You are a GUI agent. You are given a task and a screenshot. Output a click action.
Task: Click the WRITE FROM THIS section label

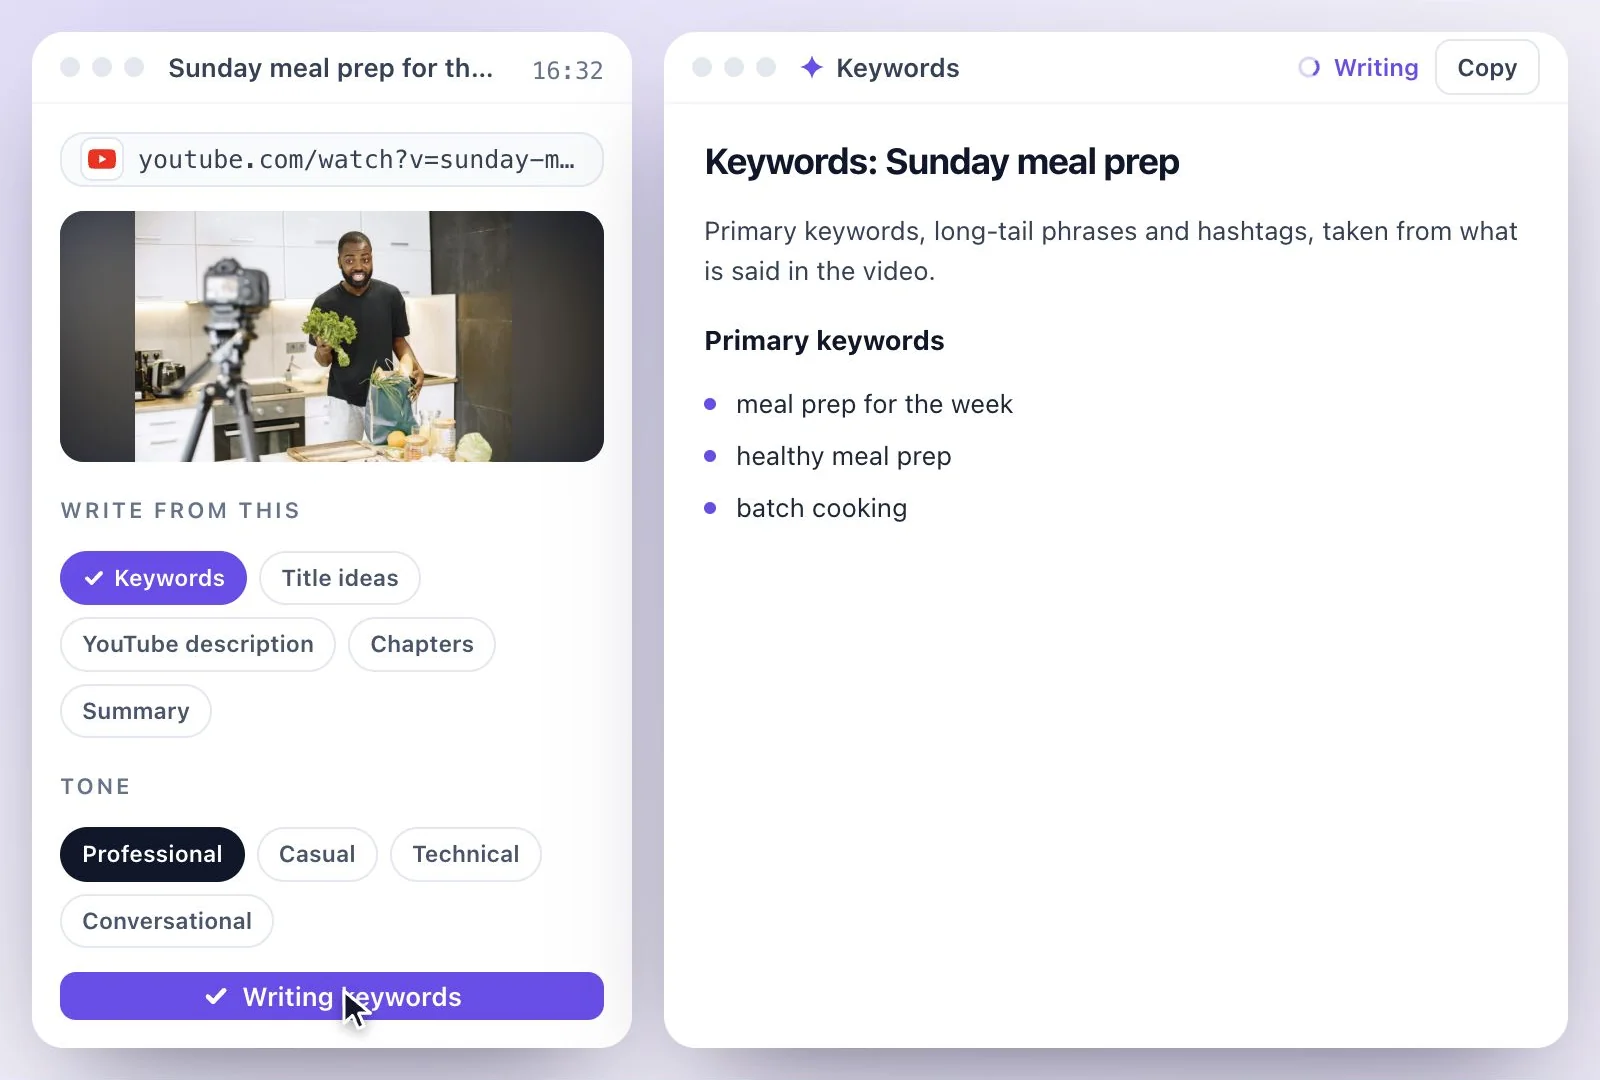point(180,510)
